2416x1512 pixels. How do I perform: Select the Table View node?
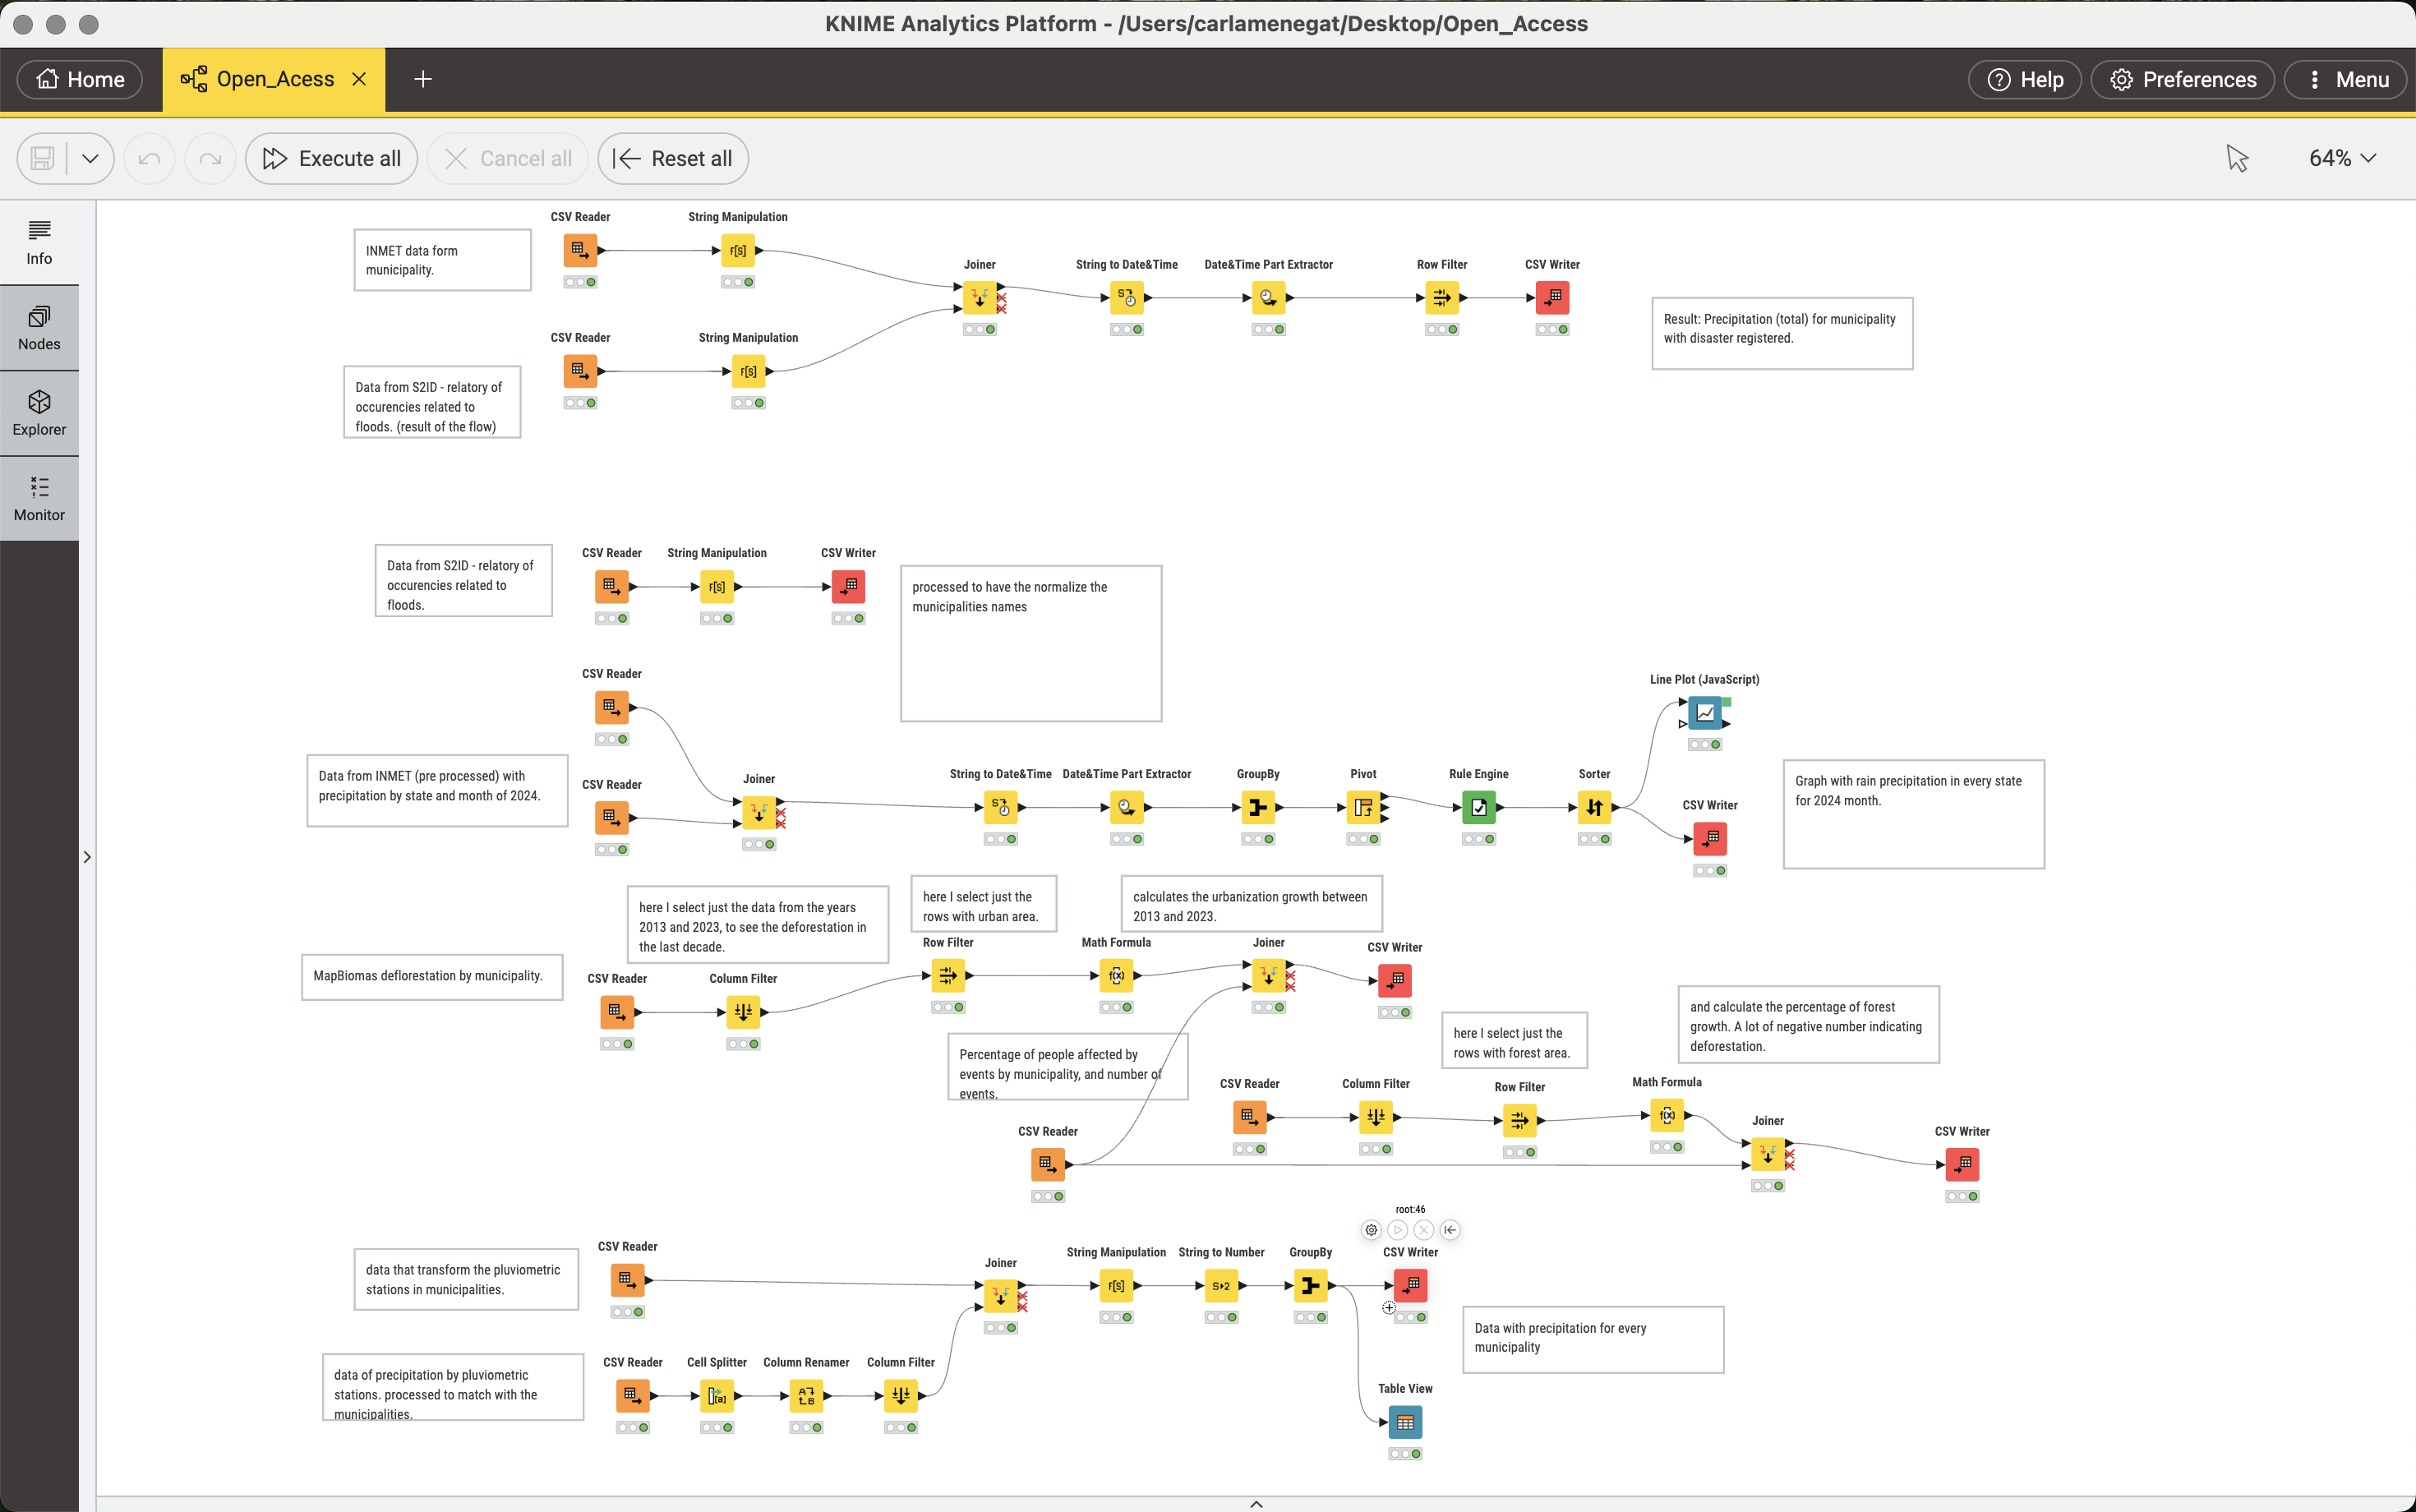point(1405,1422)
